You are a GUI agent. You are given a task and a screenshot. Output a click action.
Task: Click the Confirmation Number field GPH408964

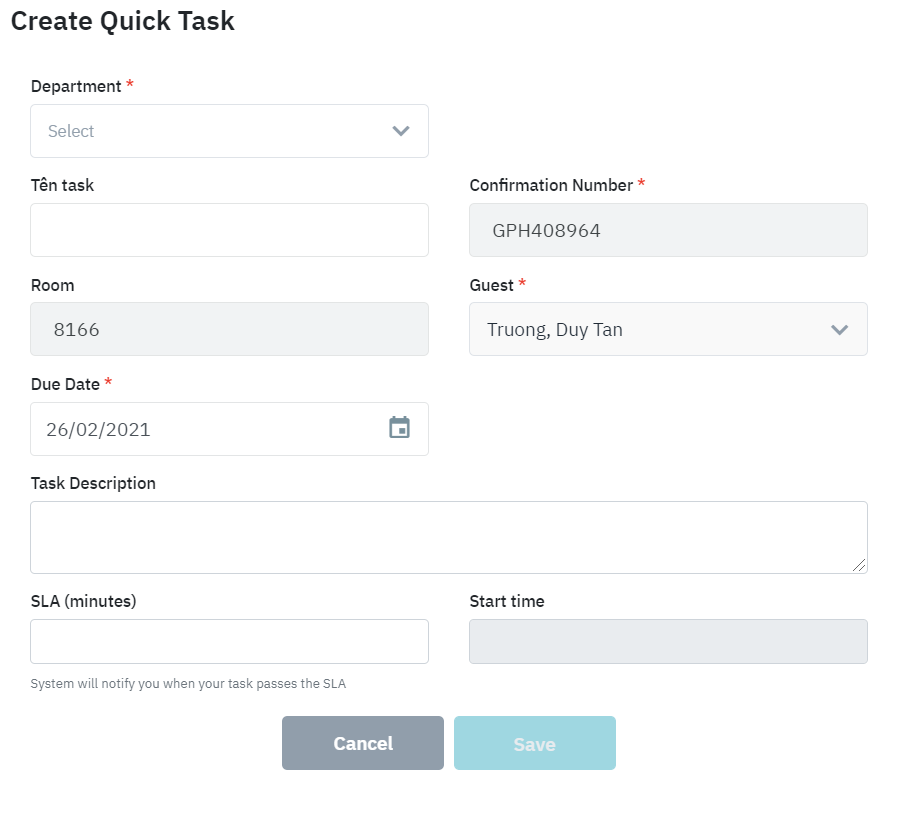(667, 230)
